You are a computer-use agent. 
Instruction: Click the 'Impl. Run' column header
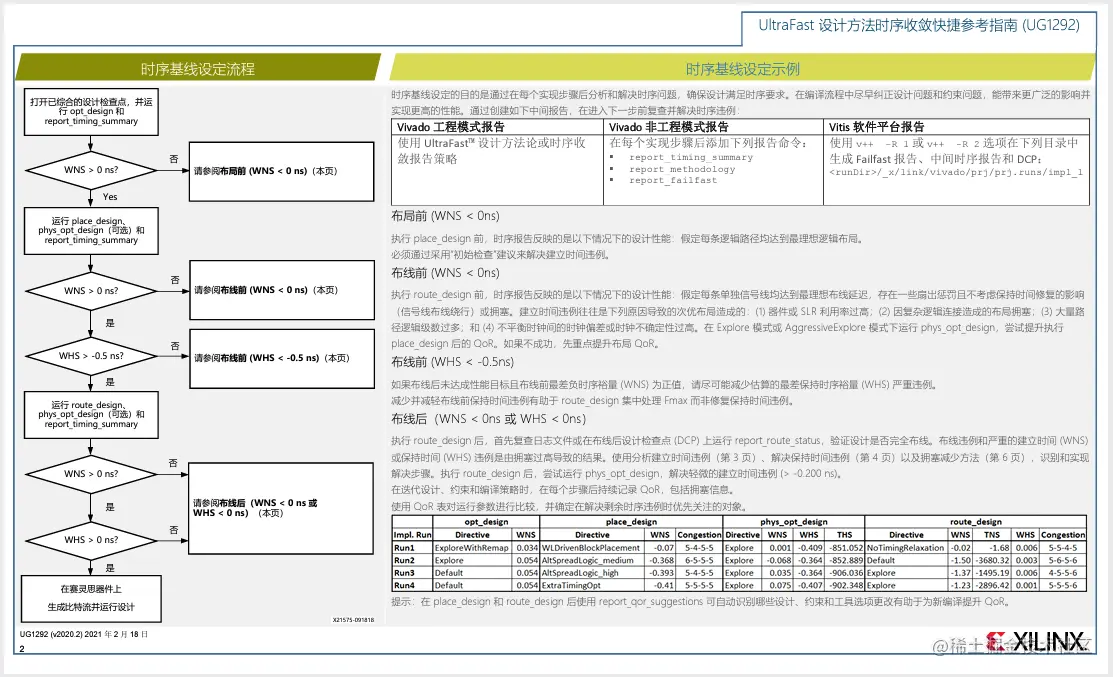(x=412, y=534)
